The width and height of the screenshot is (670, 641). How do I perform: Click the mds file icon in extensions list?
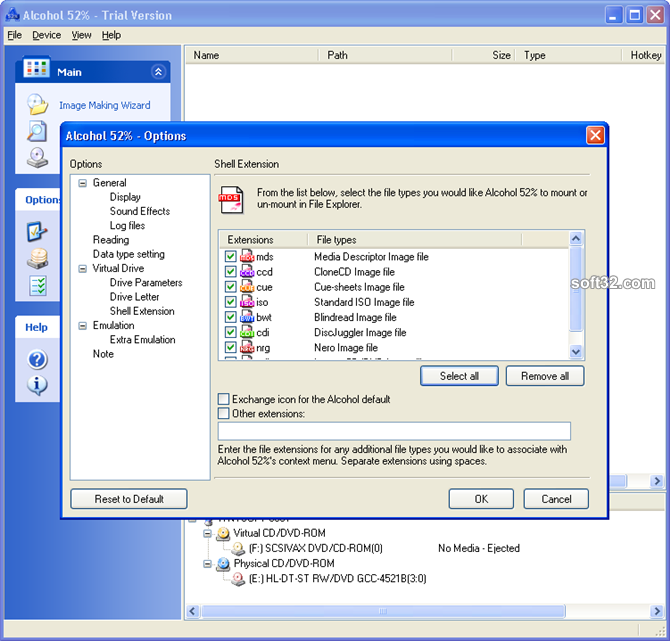click(x=247, y=256)
